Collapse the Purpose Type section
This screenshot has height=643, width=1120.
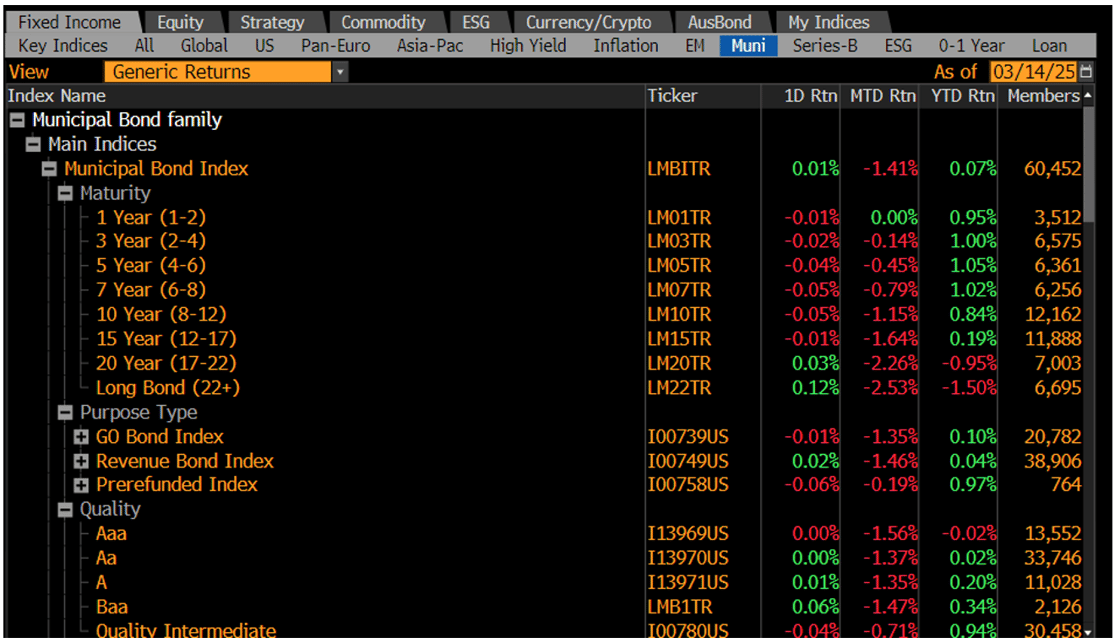(x=65, y=412)
